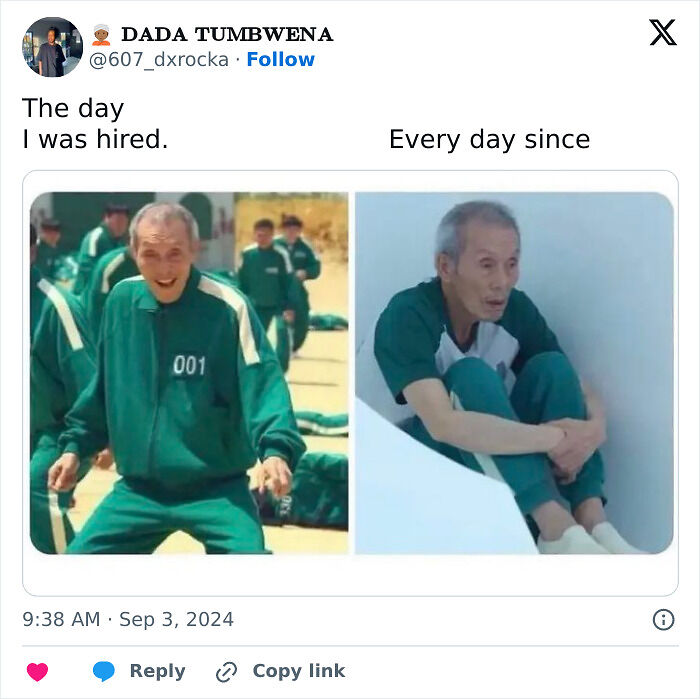This screenshot has width=700, height=699.
Task: Click the emoji beside DADA TUMBWENA name
Action: [x=101, y=35]
